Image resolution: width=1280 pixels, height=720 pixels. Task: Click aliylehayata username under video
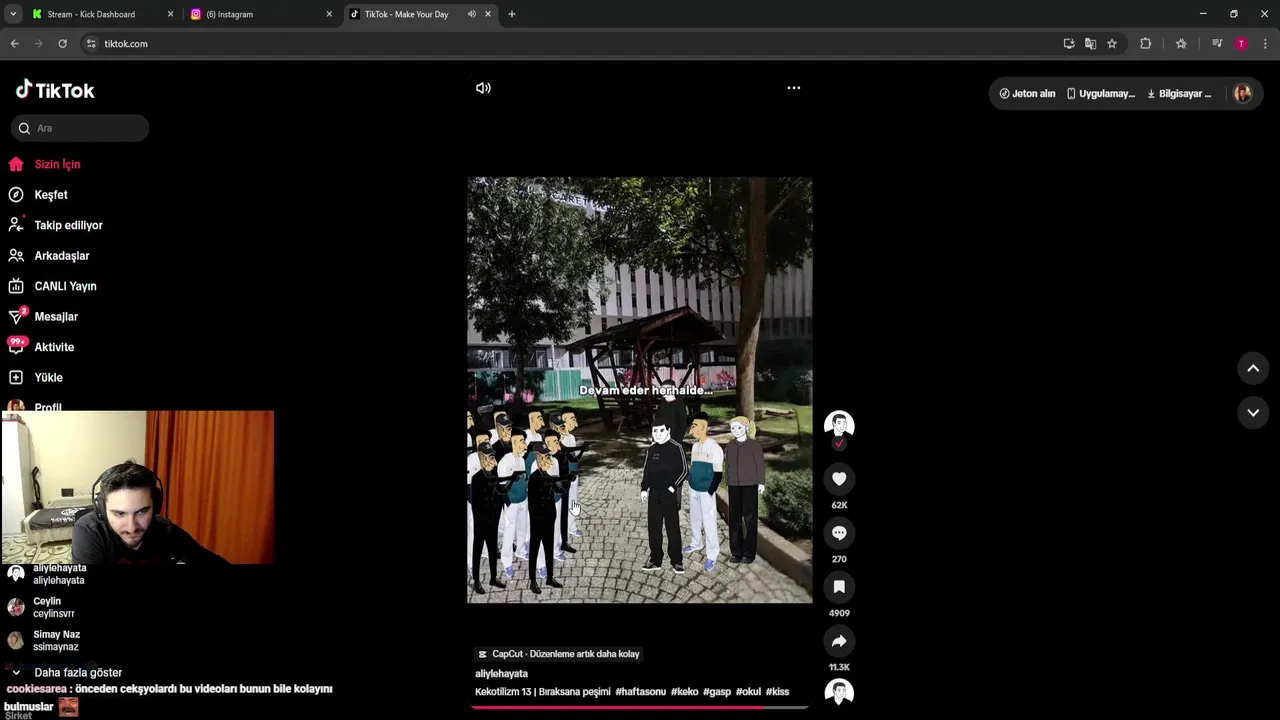click(x=501, y=674)
